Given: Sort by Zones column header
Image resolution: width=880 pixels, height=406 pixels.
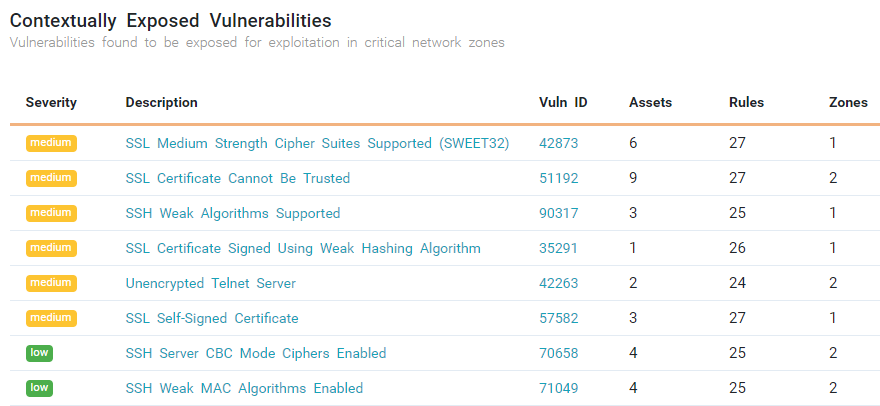Looking at the screenshot, I should [x=848, y=102].
